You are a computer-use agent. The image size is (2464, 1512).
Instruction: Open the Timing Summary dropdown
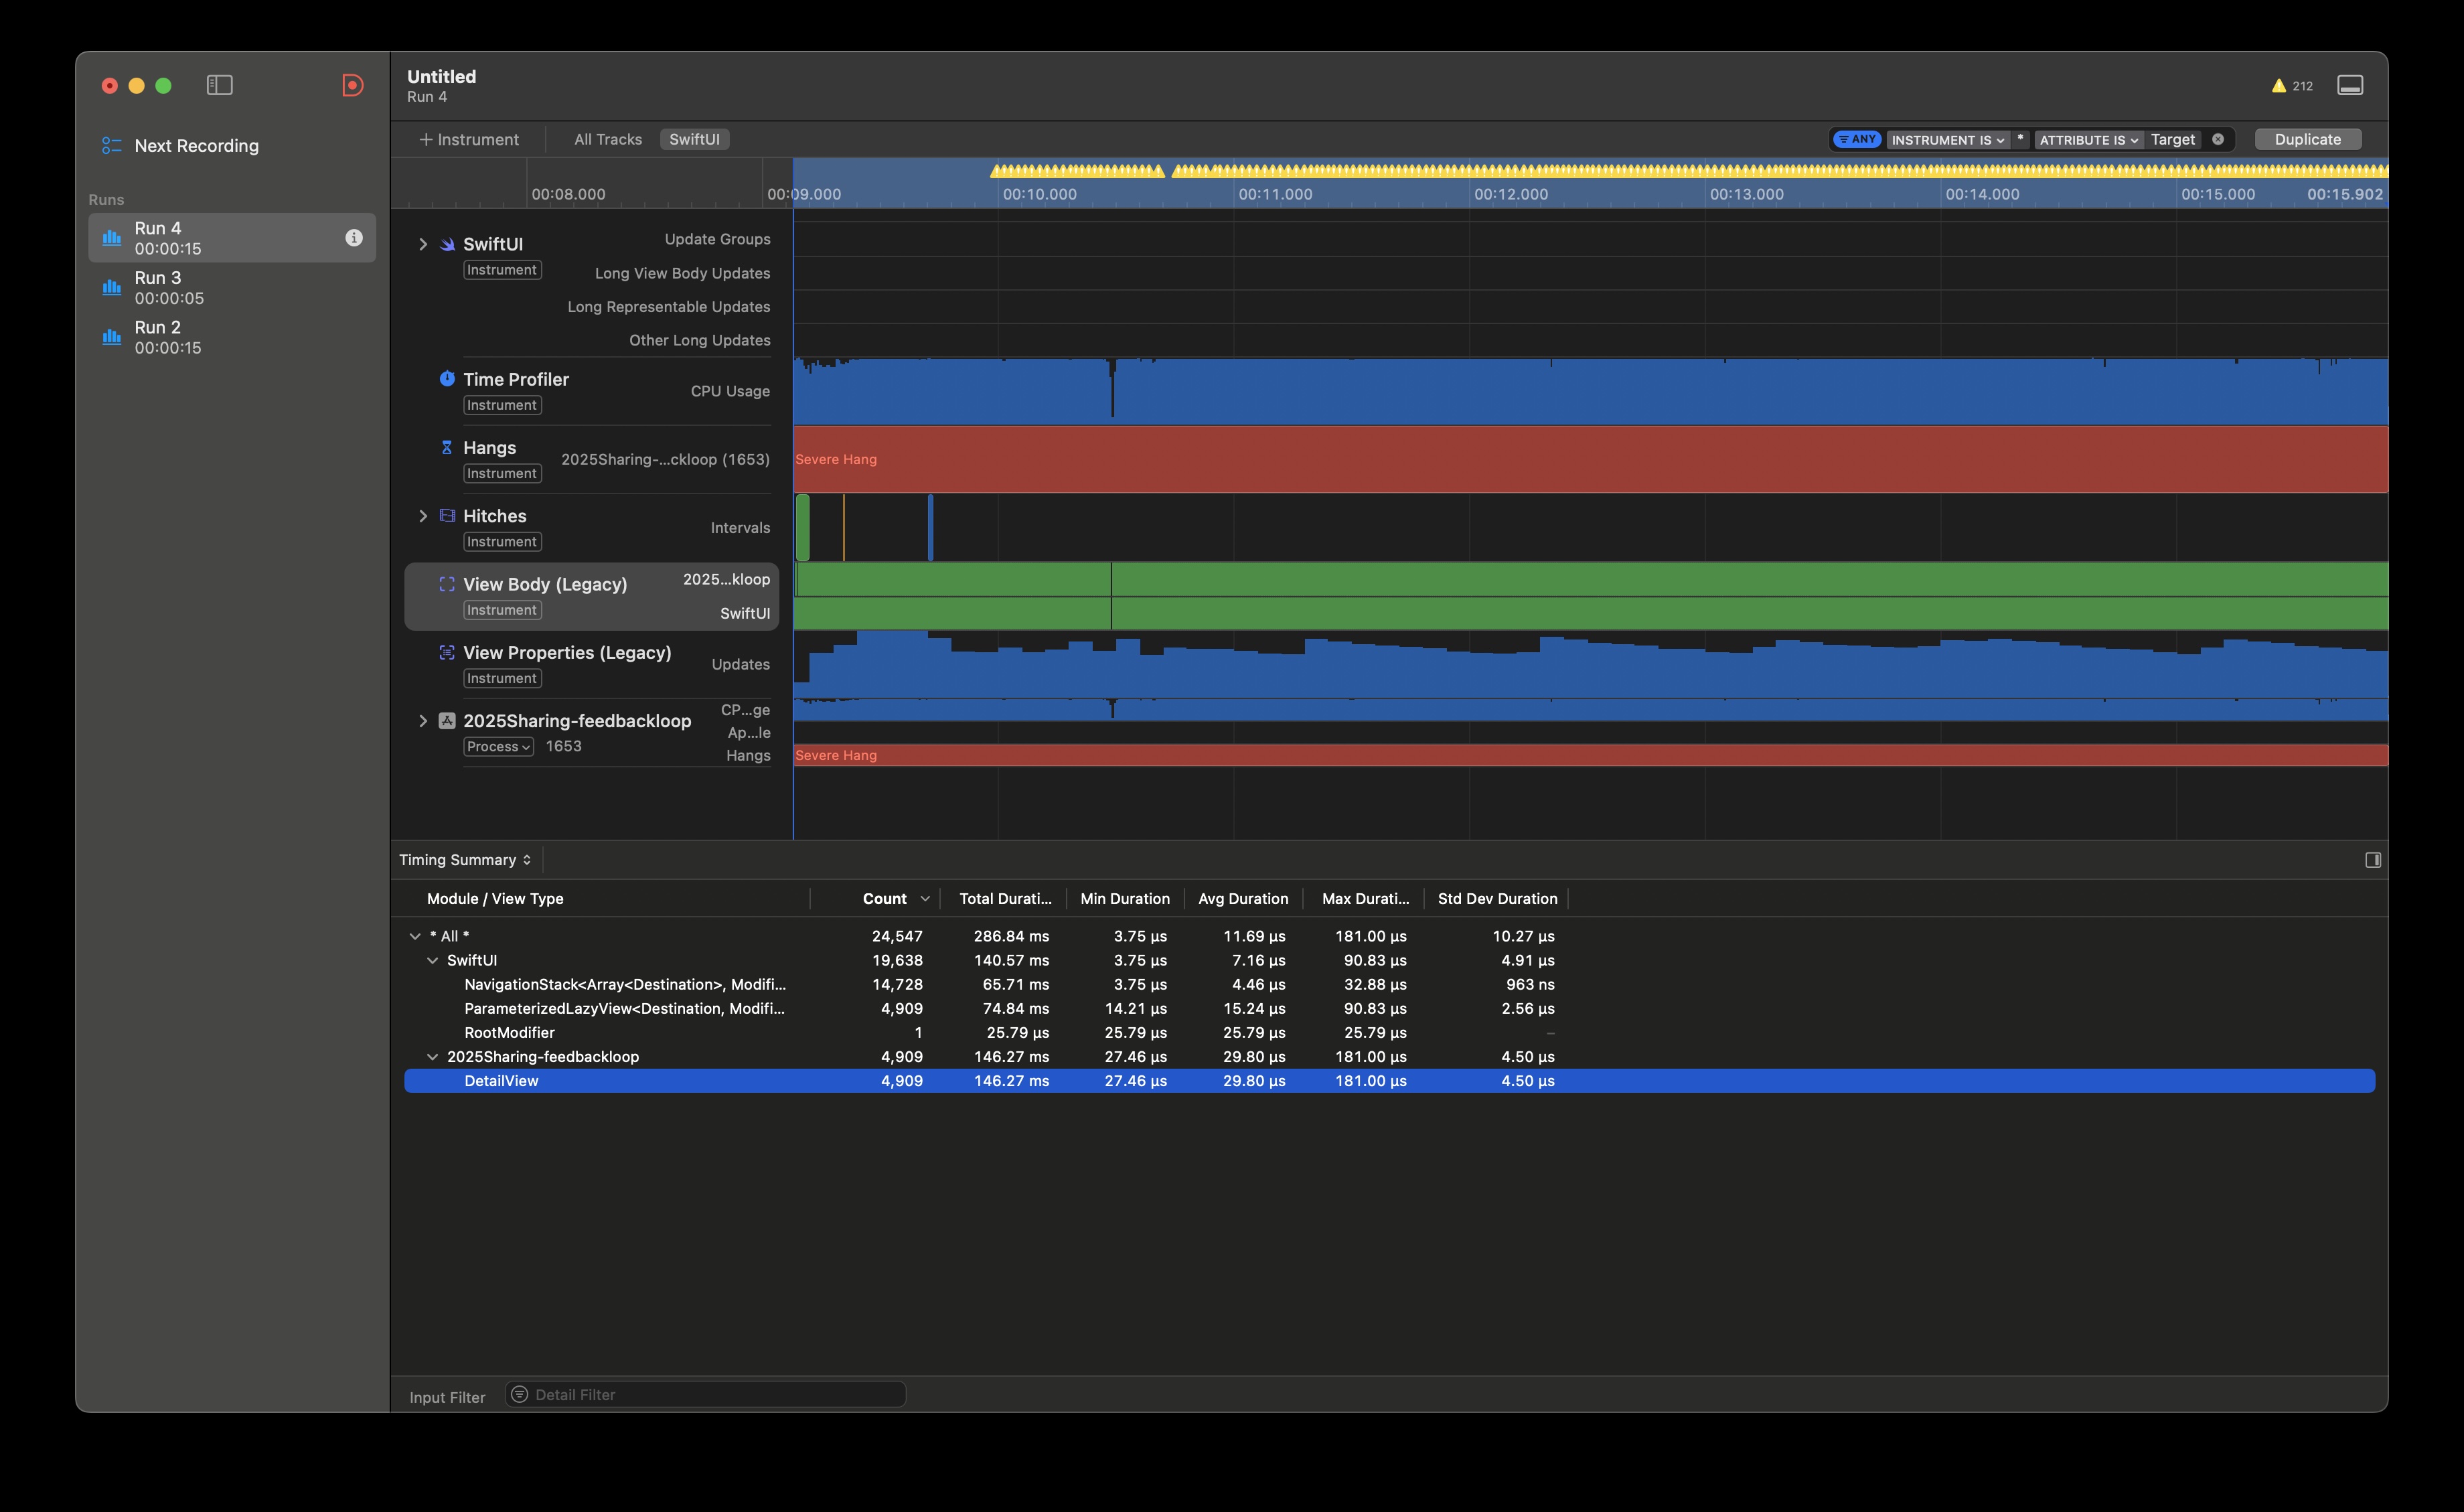(465, 860)
